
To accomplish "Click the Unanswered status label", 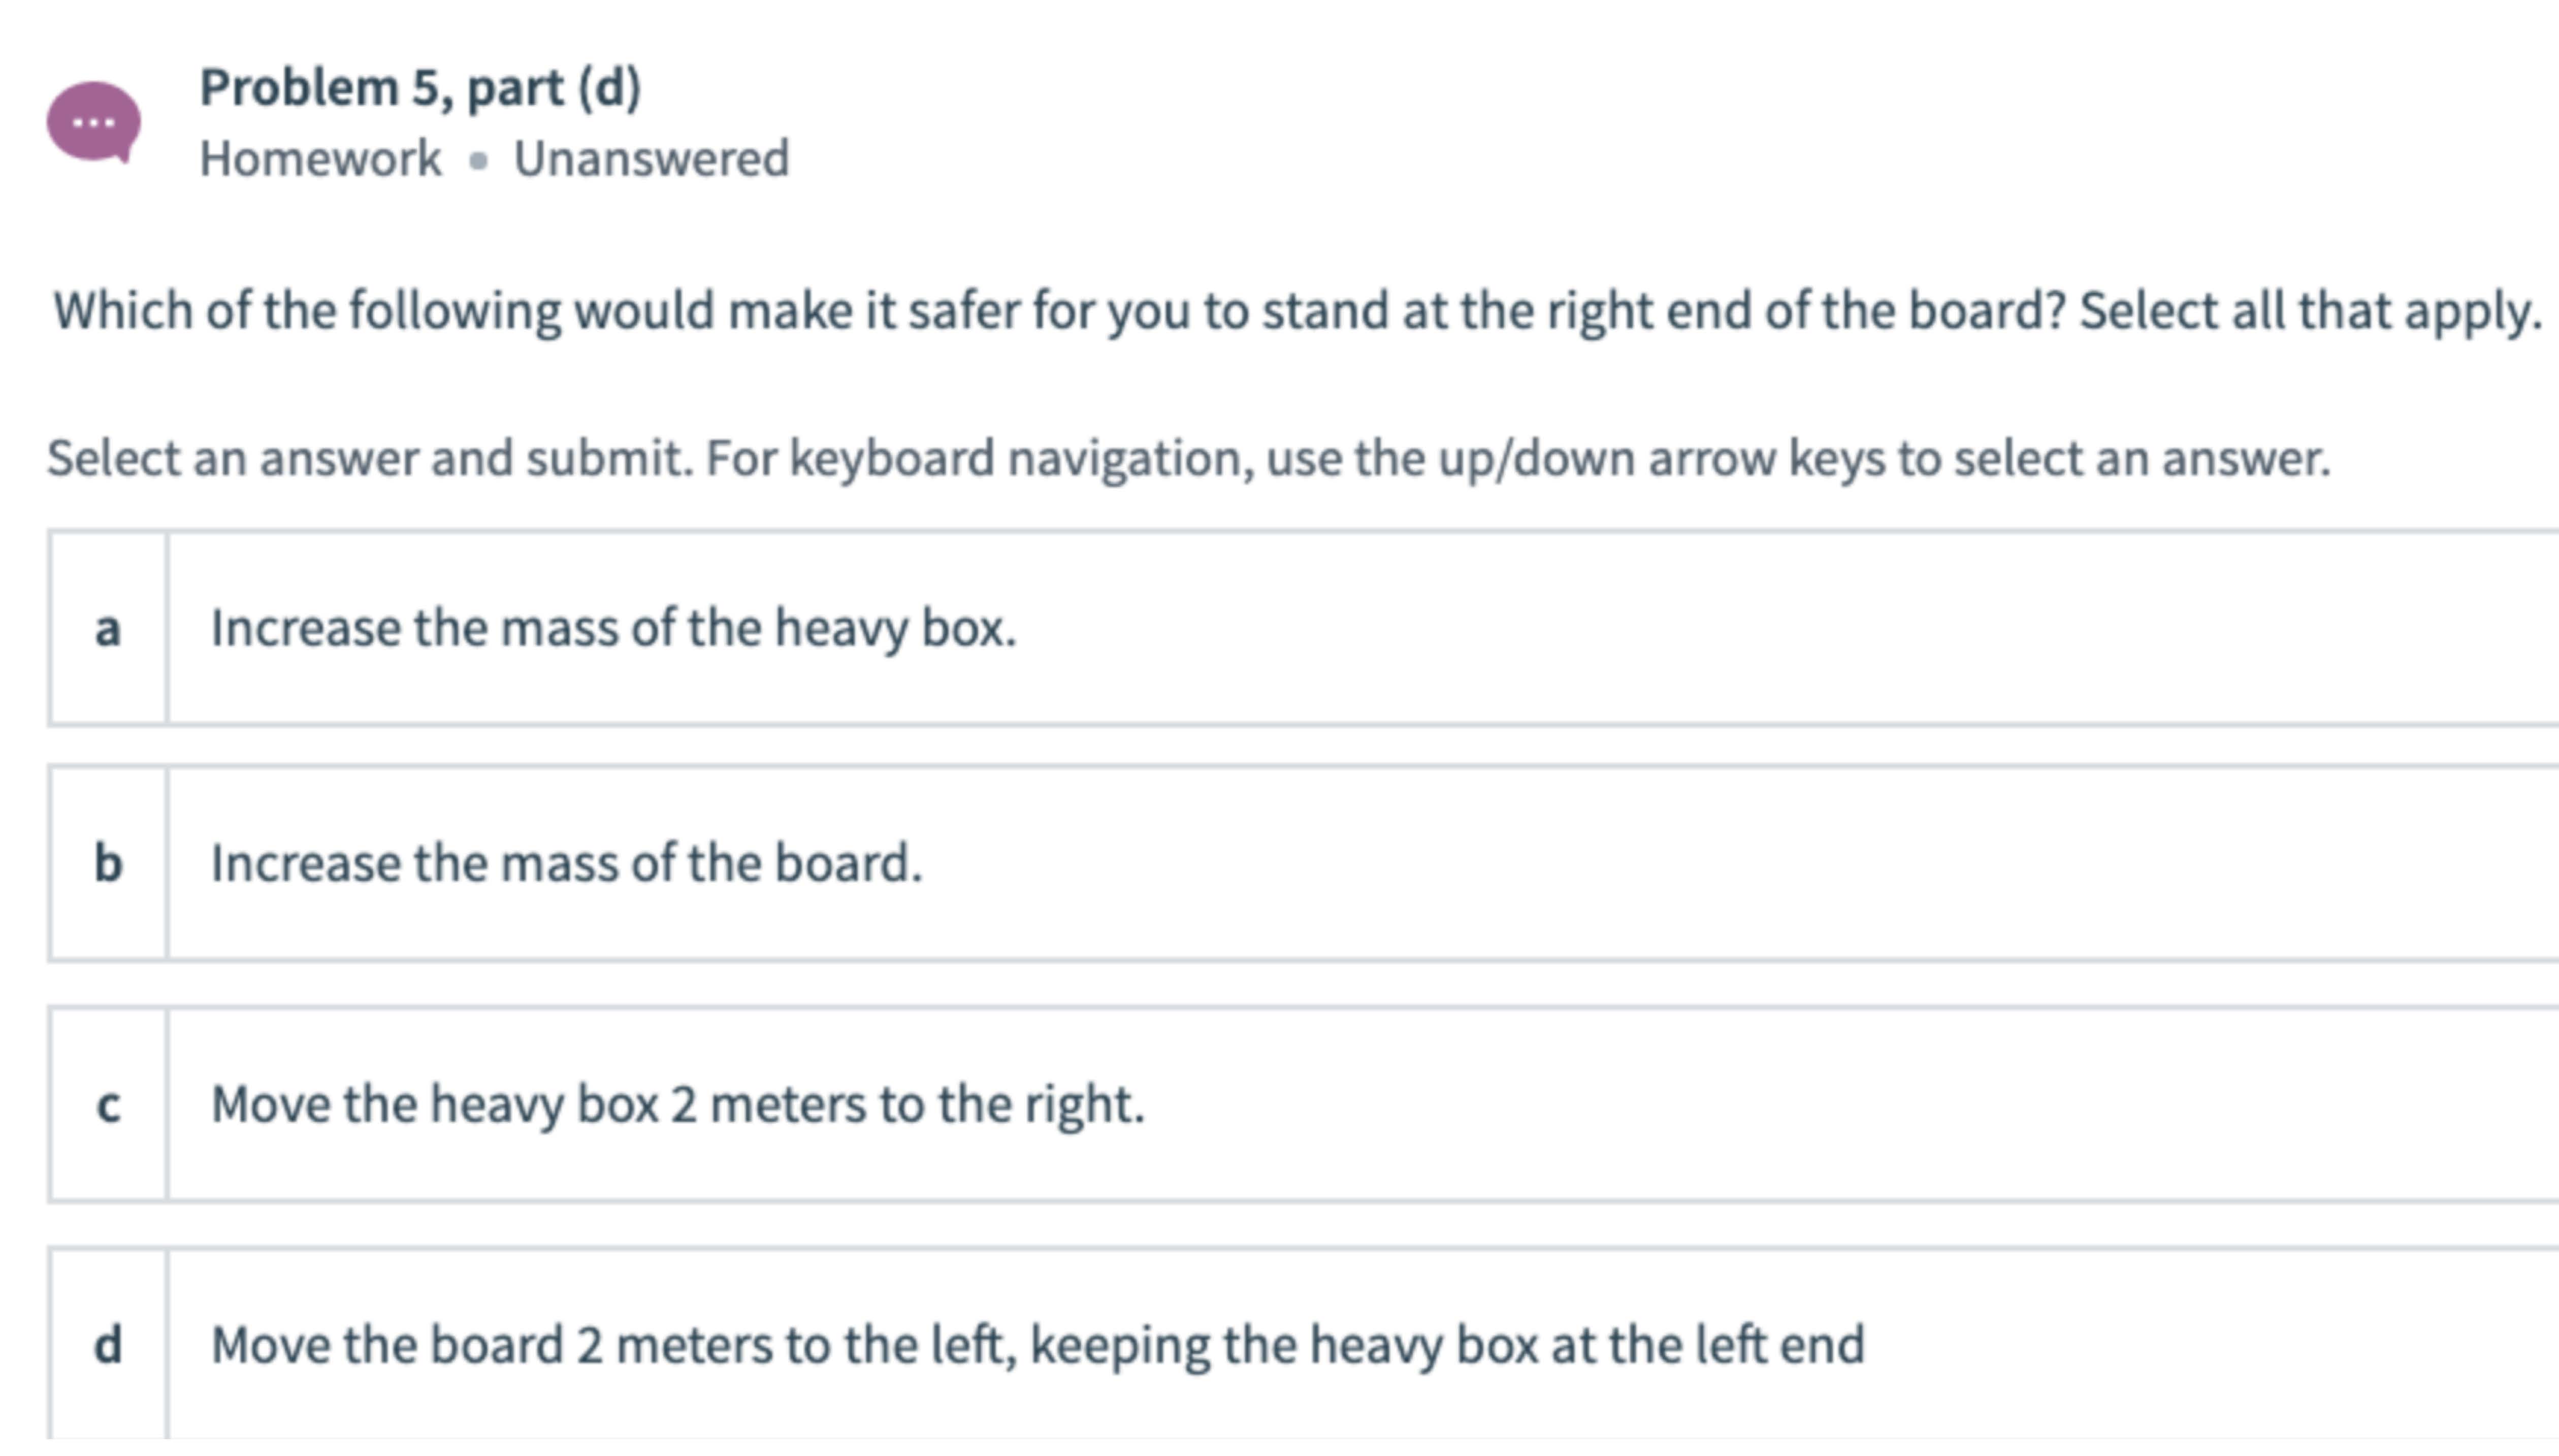I will (651, 158).
